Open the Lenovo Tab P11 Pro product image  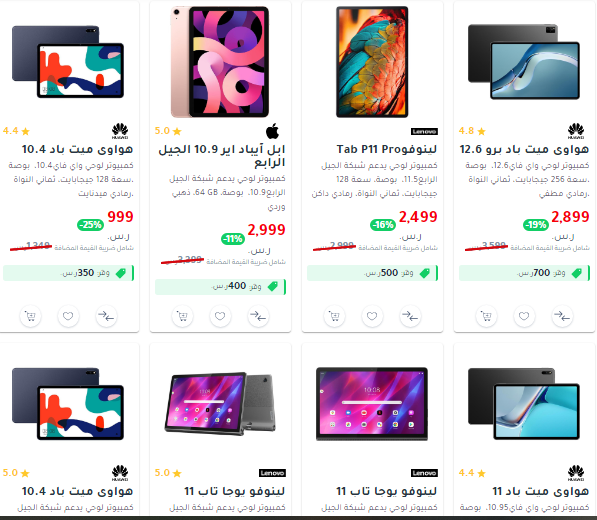pyautogui.click(x=372, y=62)
